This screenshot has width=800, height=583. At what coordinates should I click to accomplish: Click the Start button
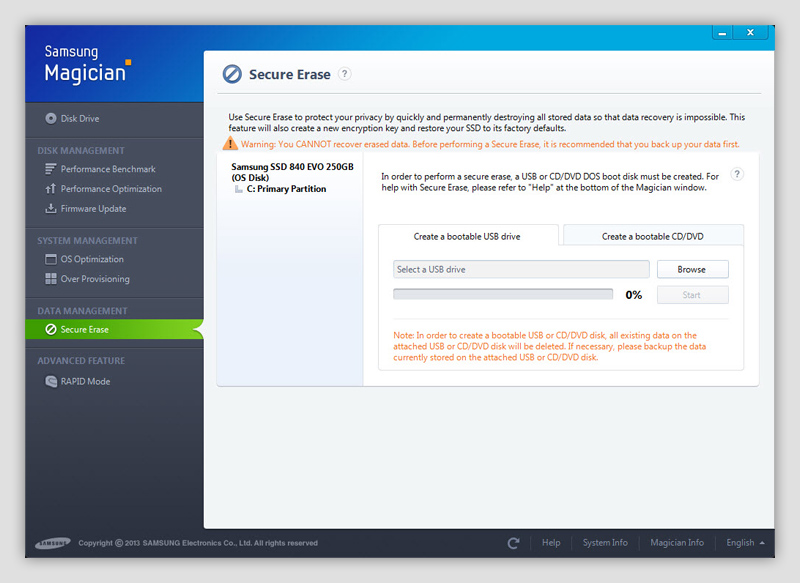point(692,295)
